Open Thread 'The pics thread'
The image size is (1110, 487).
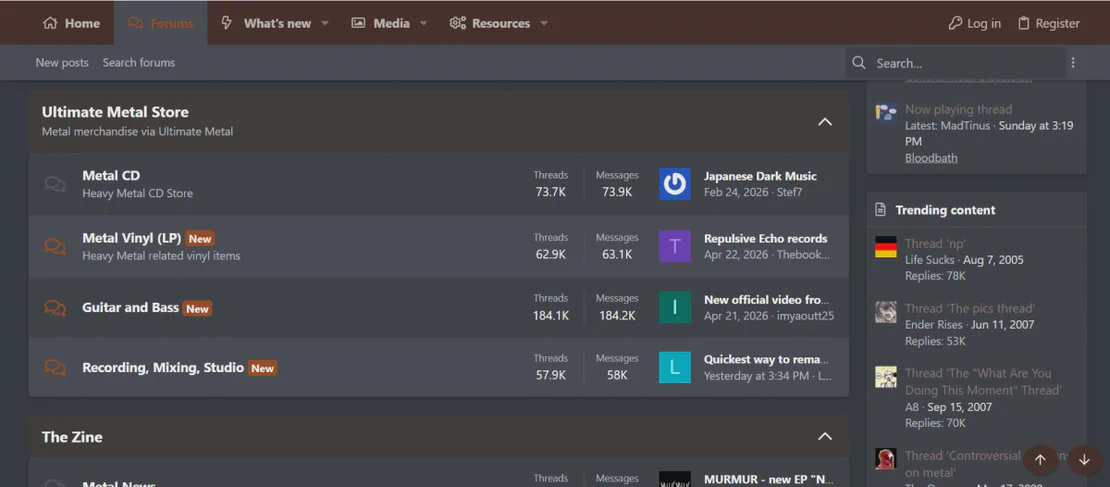(x=970, y=308)
